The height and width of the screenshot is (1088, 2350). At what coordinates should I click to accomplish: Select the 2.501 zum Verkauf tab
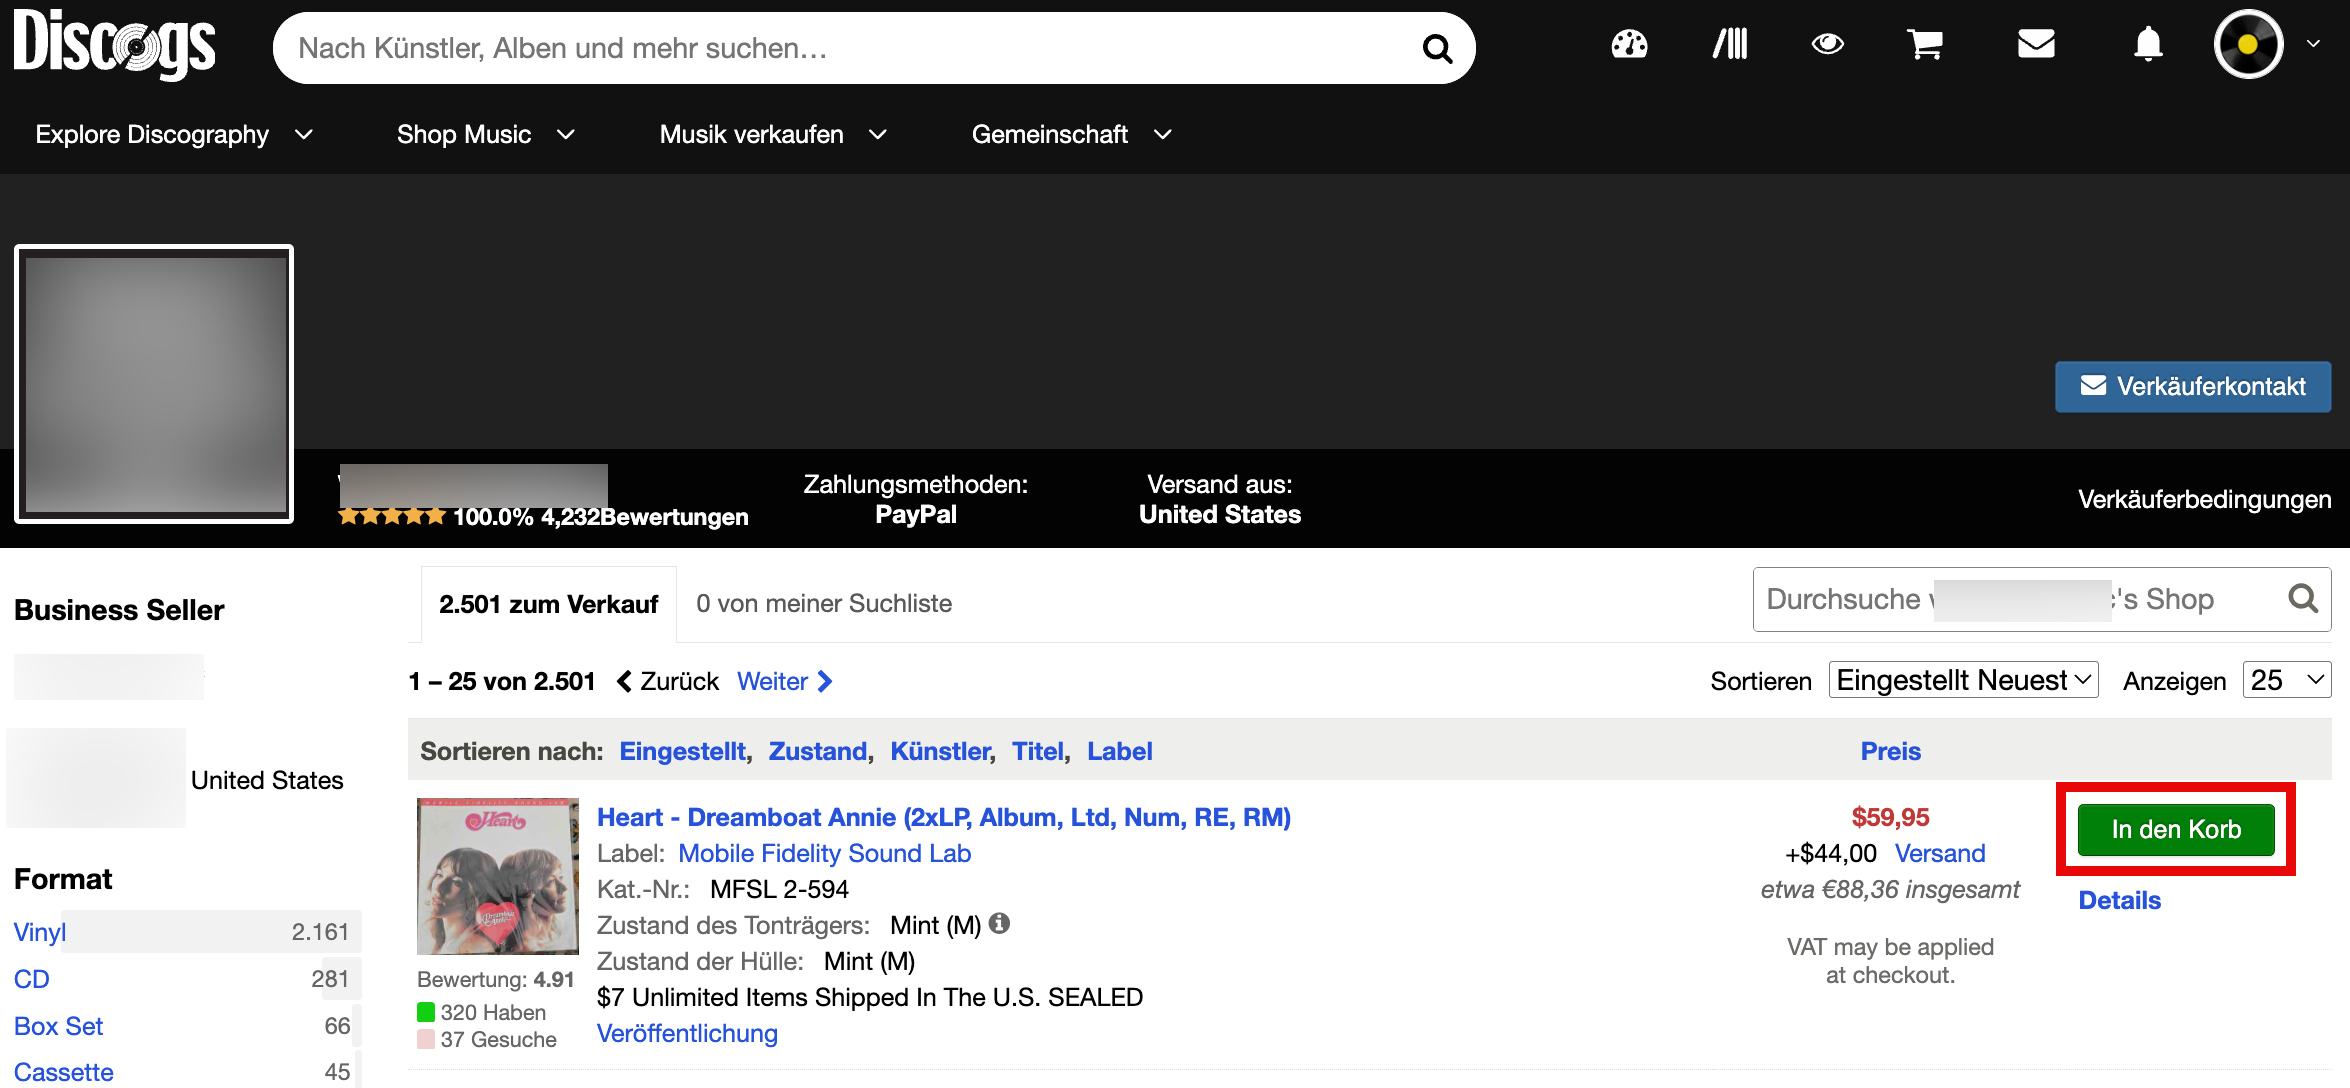pos(548,604)
